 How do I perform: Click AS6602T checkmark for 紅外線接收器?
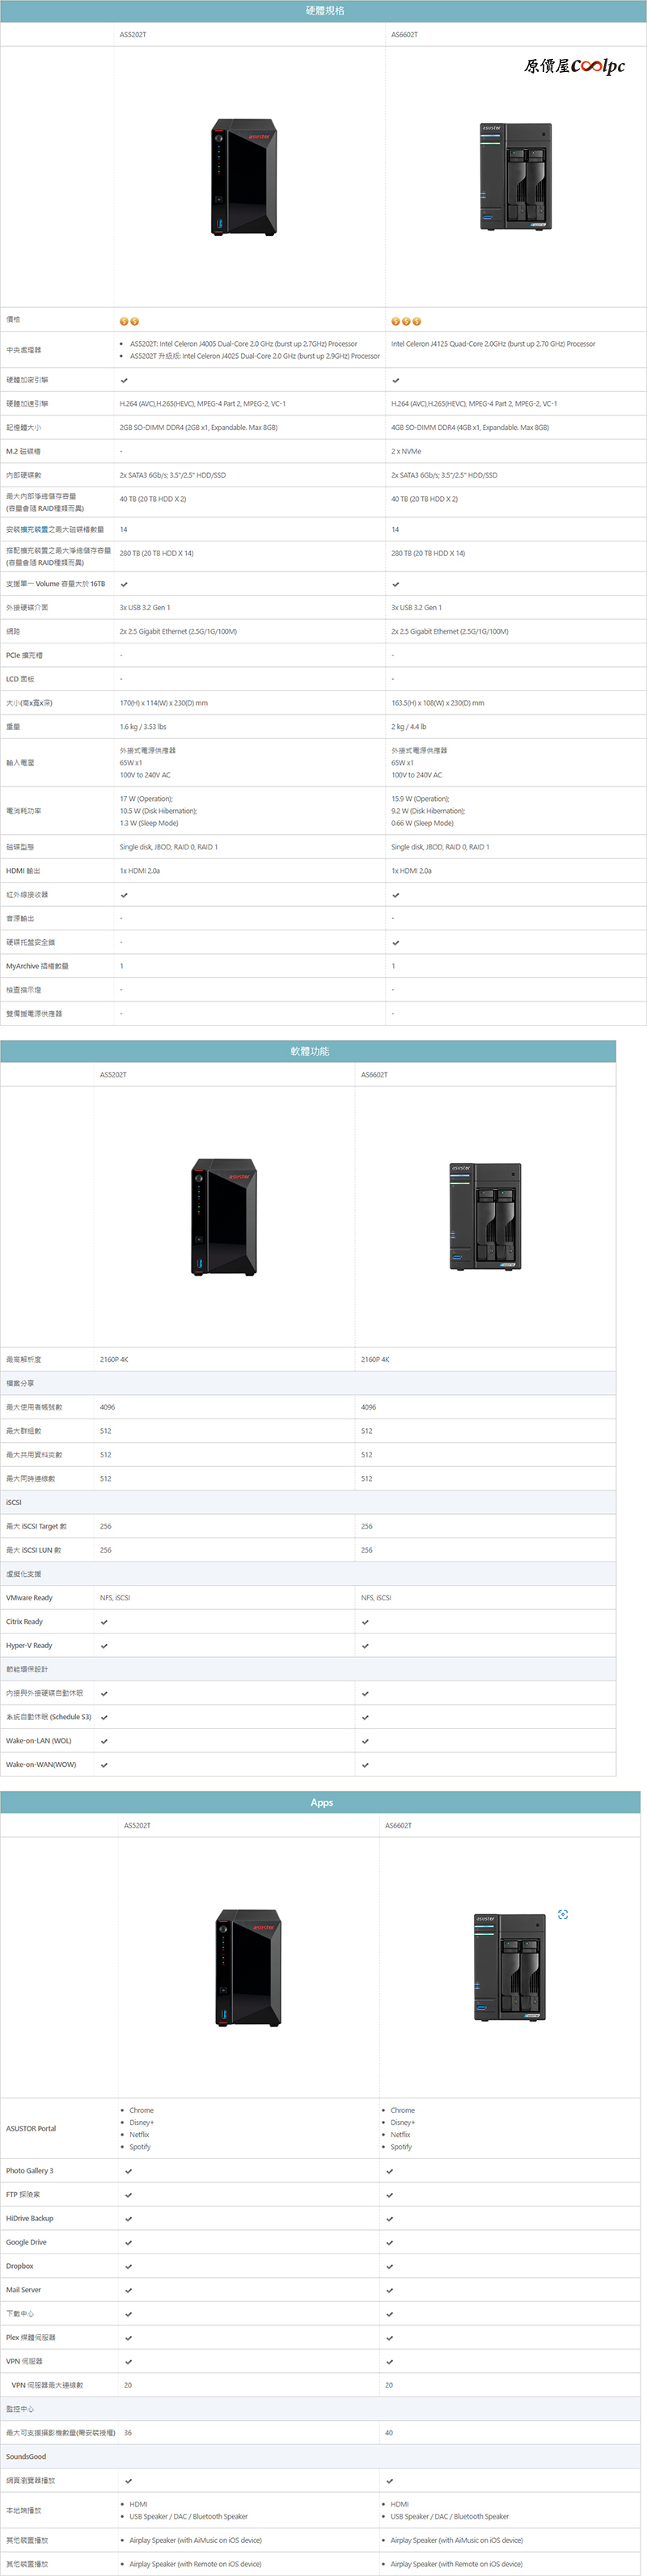[x=395, y=895]
